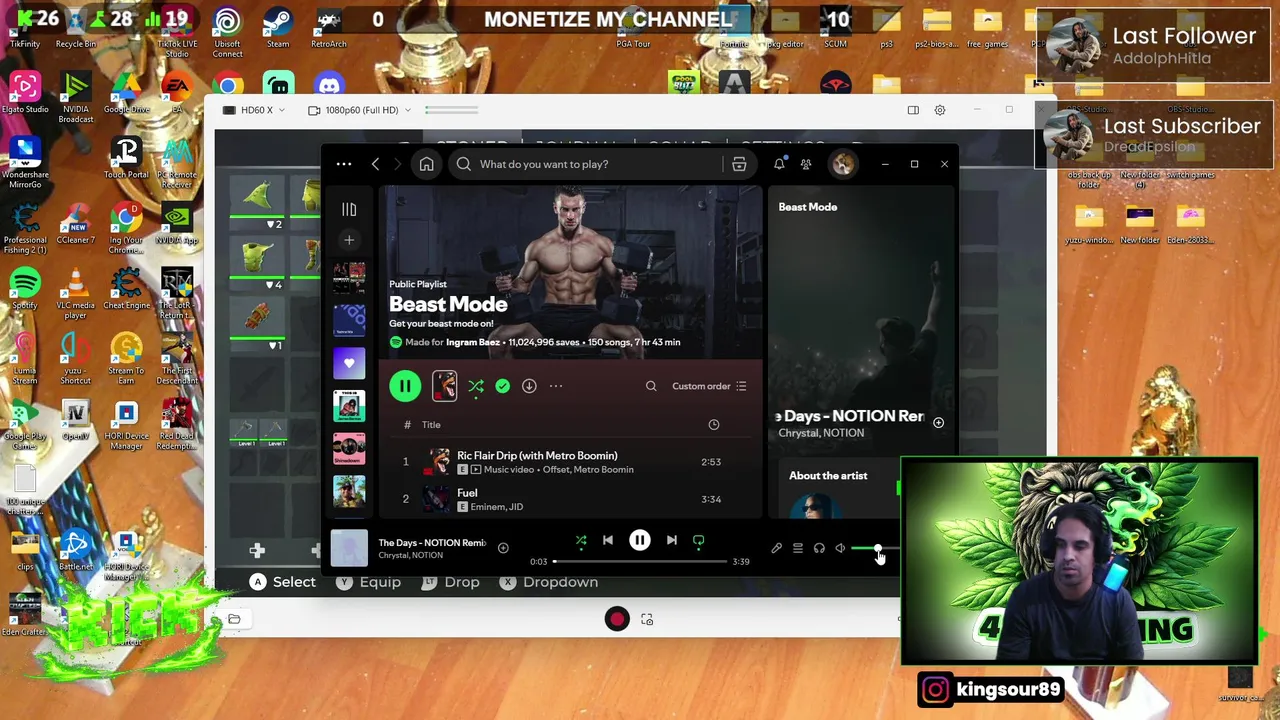Open the Spotify profile avatar menu
The image size is (1280, 720).
(842, 164)
